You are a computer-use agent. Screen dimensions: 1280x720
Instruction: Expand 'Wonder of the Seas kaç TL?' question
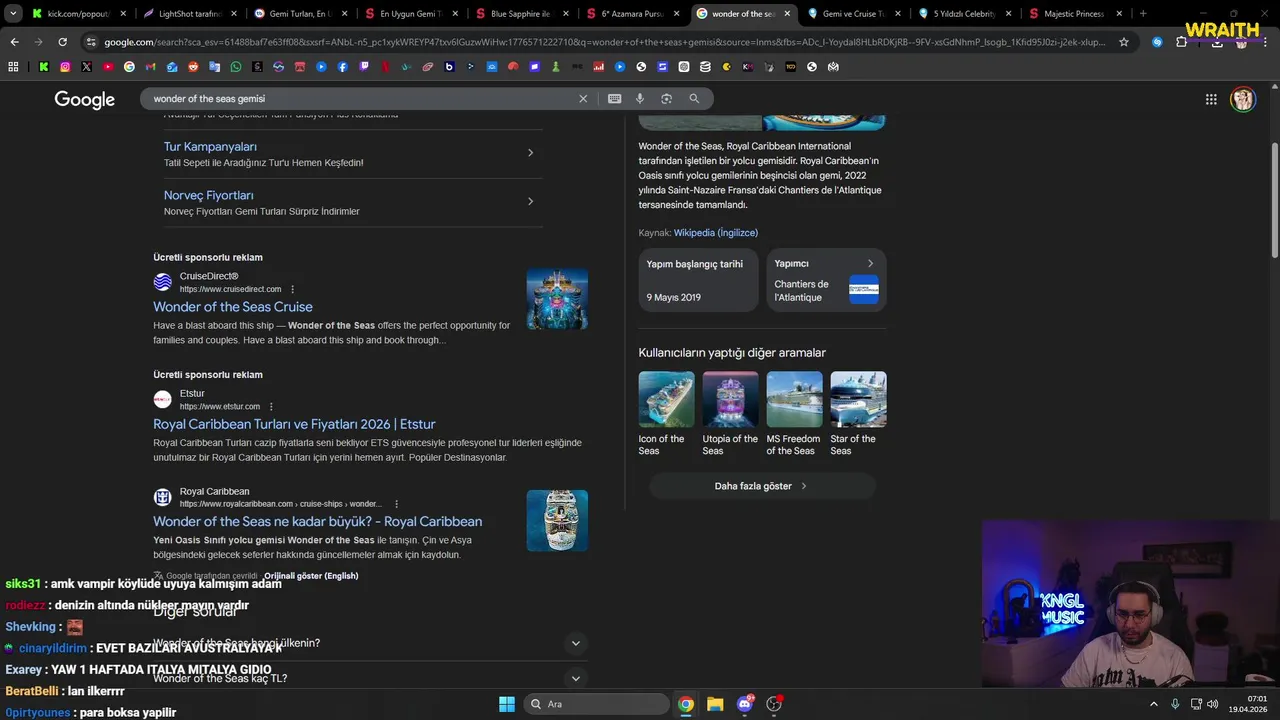coord(575,678)
